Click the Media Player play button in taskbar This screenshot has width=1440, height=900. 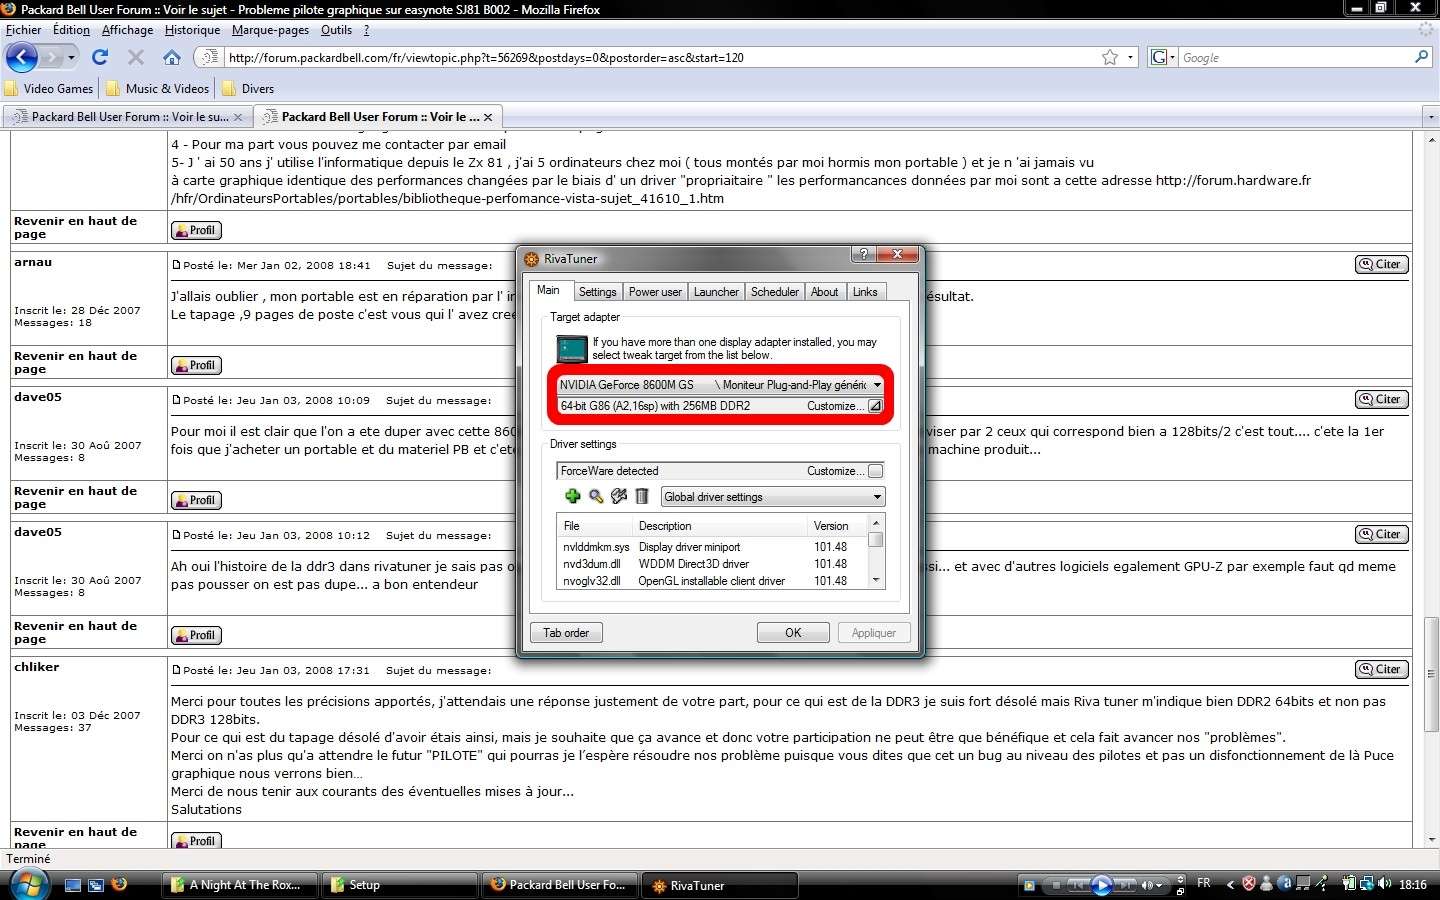point(1101,885)
